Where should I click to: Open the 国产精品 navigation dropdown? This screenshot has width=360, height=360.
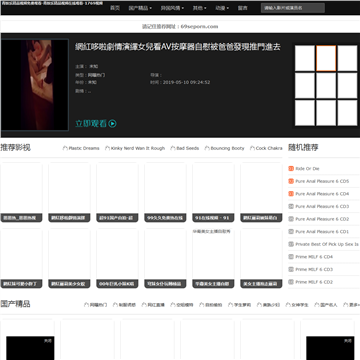point(140,8)
